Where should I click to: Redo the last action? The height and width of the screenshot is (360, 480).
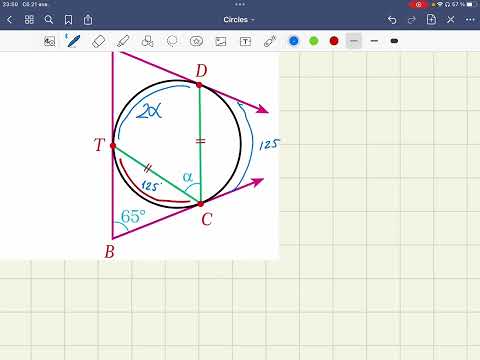tap(412, 20)
